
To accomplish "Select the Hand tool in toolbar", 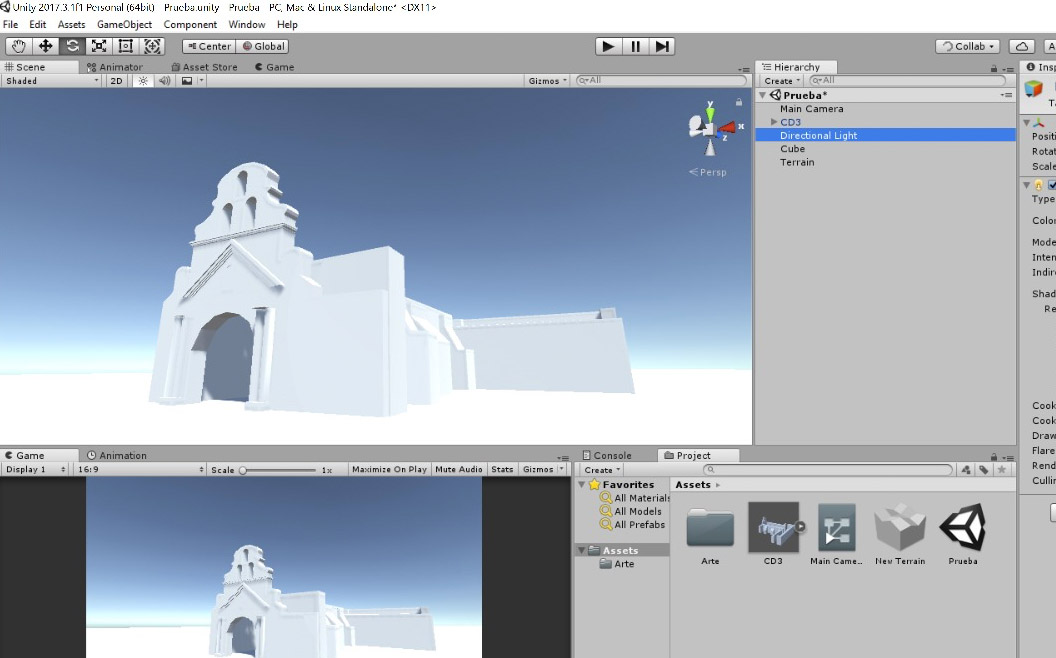I will click(19, 46).
